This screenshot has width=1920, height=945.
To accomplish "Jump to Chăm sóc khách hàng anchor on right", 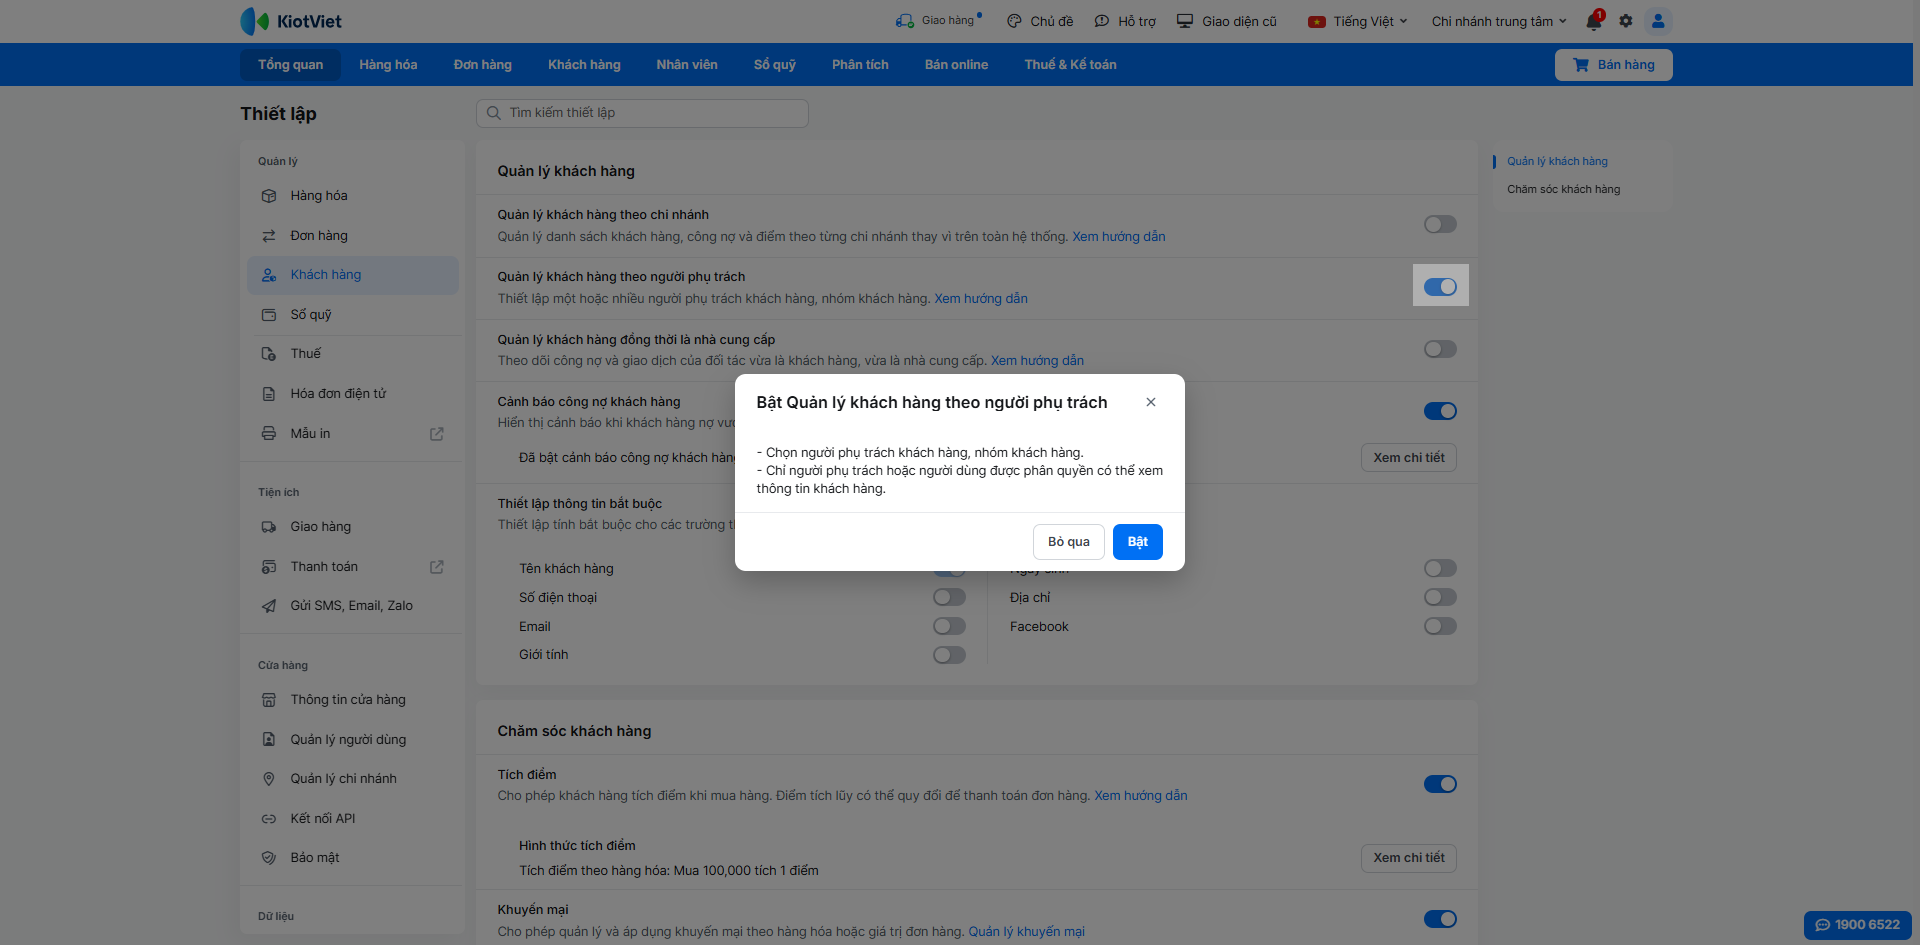I will tap(1564, 189).
